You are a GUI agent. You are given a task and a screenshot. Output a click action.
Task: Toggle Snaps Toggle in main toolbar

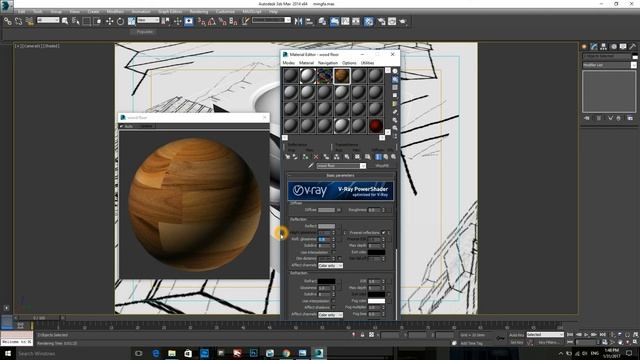pyautogui.click(x=201, y=21)
